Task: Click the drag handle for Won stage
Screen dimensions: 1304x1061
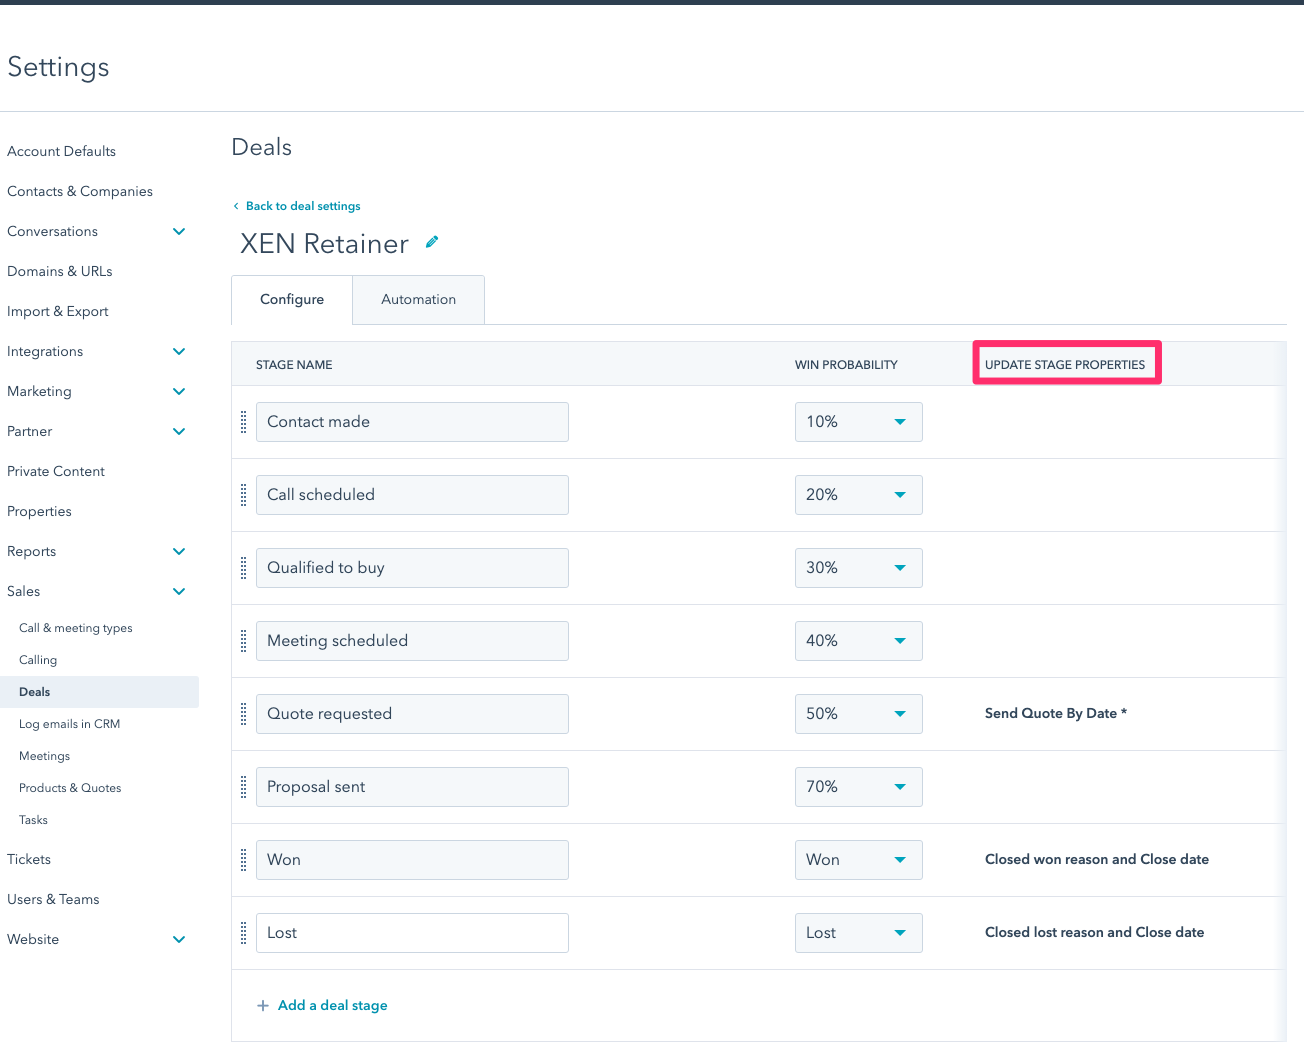Action: tap(243, 860)
